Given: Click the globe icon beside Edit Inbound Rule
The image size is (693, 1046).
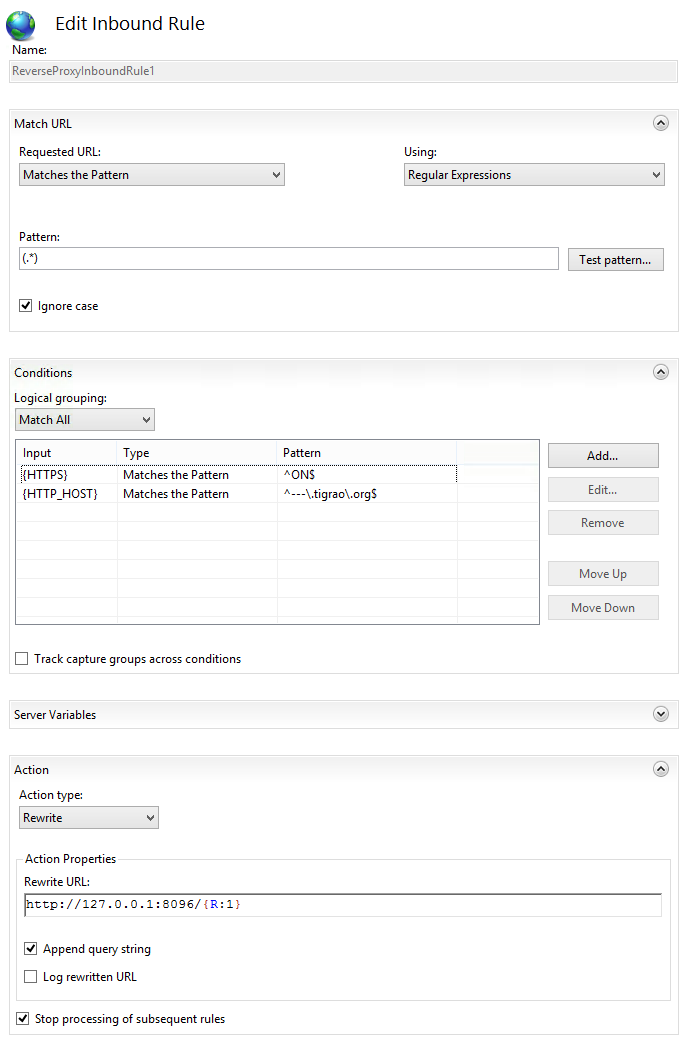Looking at the screenshot, I should click(x=21, y=25).
